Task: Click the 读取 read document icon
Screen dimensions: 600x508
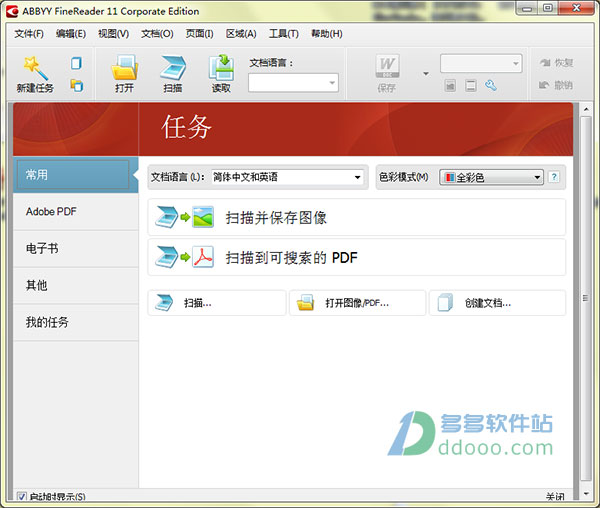Action: pyautogui.click(x=221, y=68)
